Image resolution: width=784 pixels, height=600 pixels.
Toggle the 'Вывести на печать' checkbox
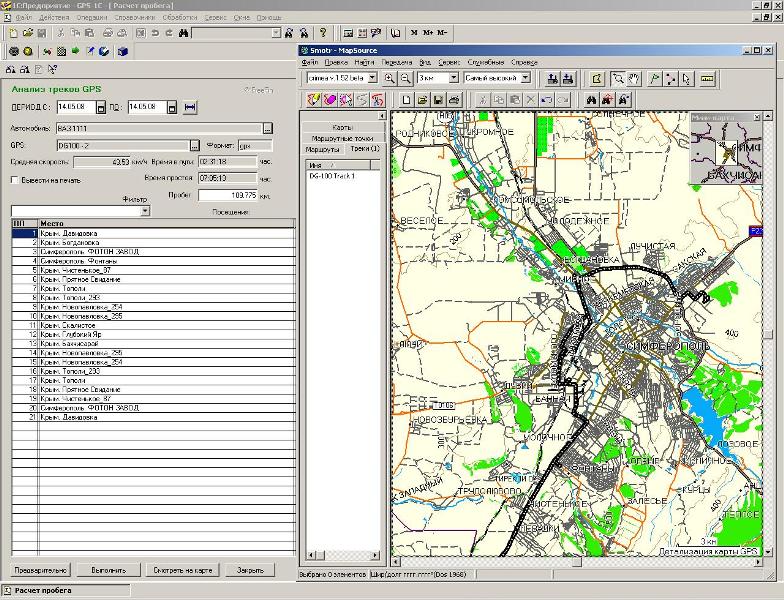click(14, 180)
